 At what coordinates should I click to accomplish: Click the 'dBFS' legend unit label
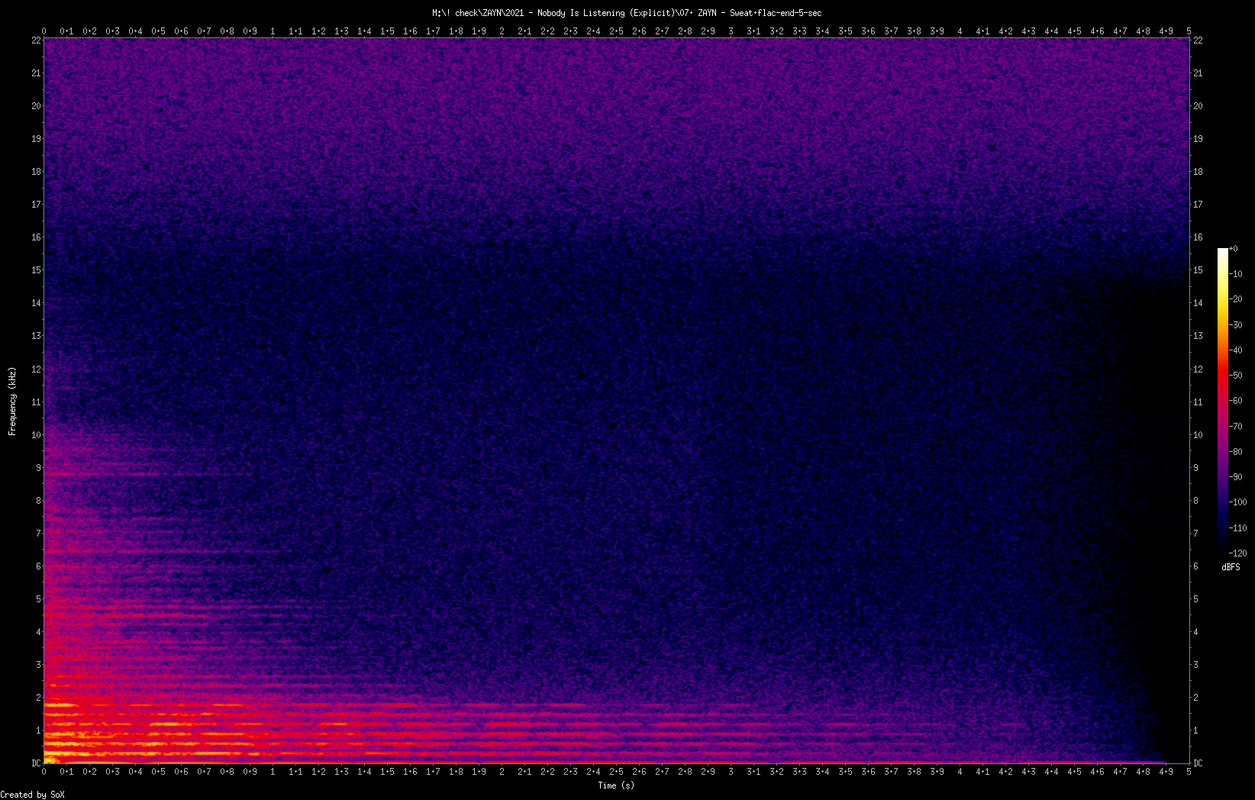point(1231,567)
